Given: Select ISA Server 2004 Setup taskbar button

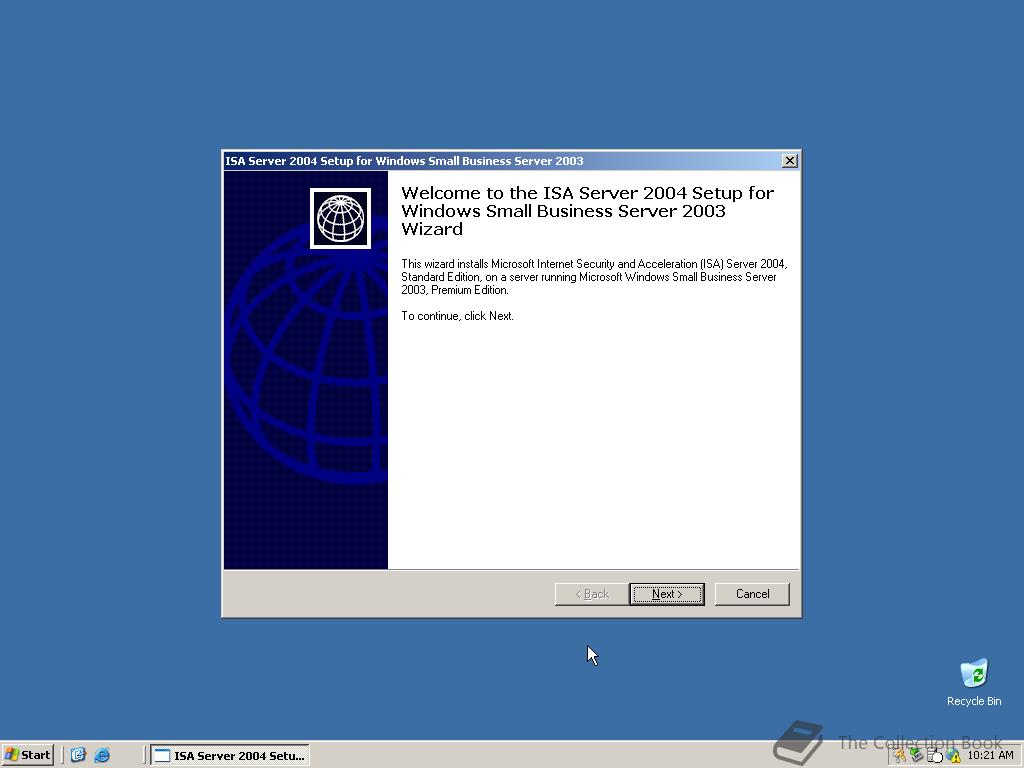Looking at the screenshot, I should coord(230,756).
